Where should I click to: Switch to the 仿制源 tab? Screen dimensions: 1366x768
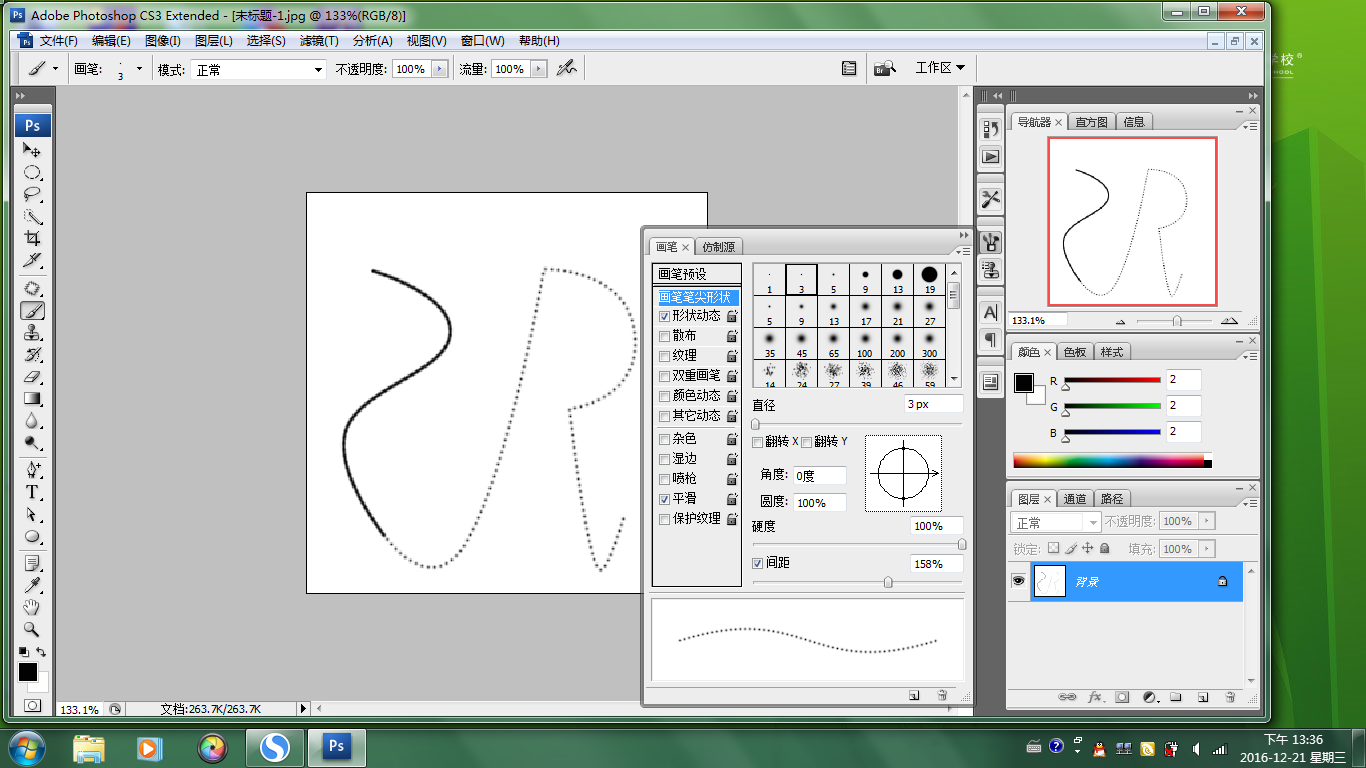coord(718,247)
